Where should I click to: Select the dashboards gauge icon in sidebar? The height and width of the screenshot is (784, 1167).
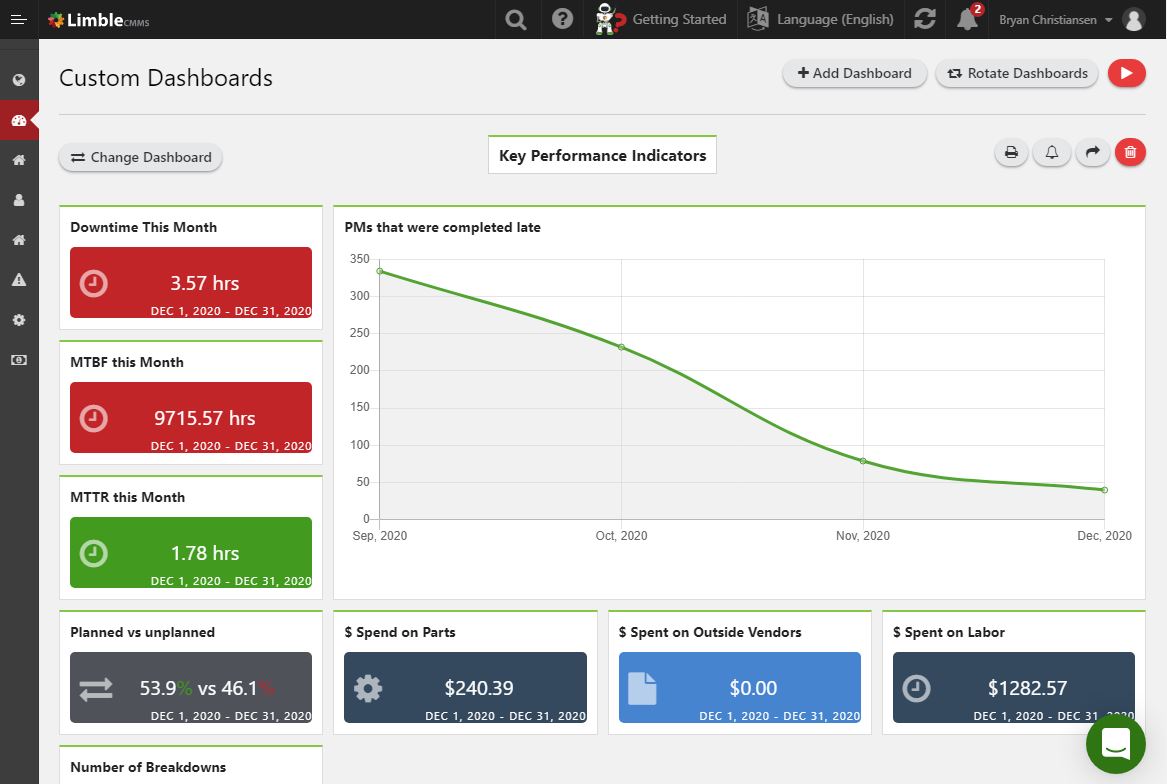click(x=17, y=120)
